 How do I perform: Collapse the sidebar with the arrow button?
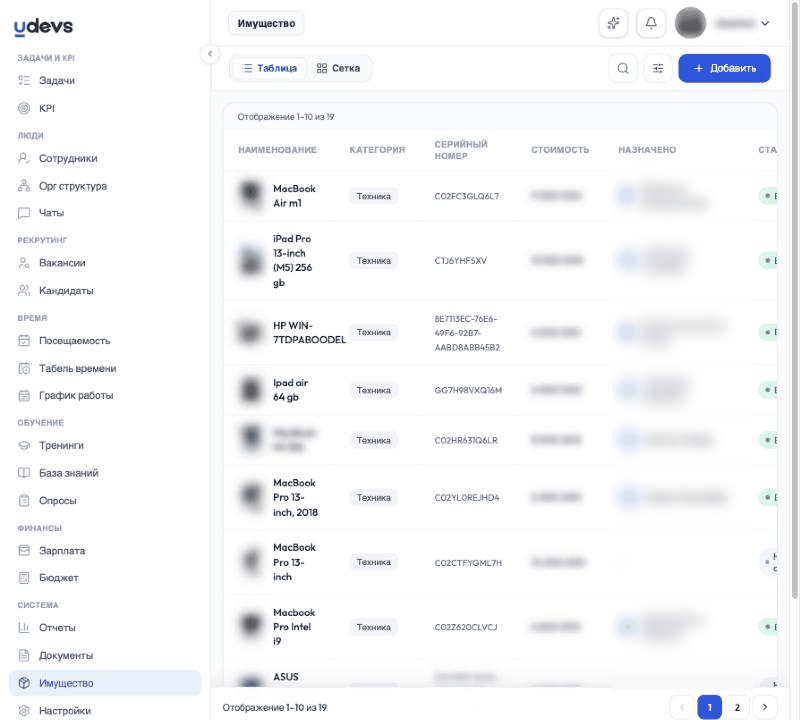pyautogui.click(x=210, y=54)
